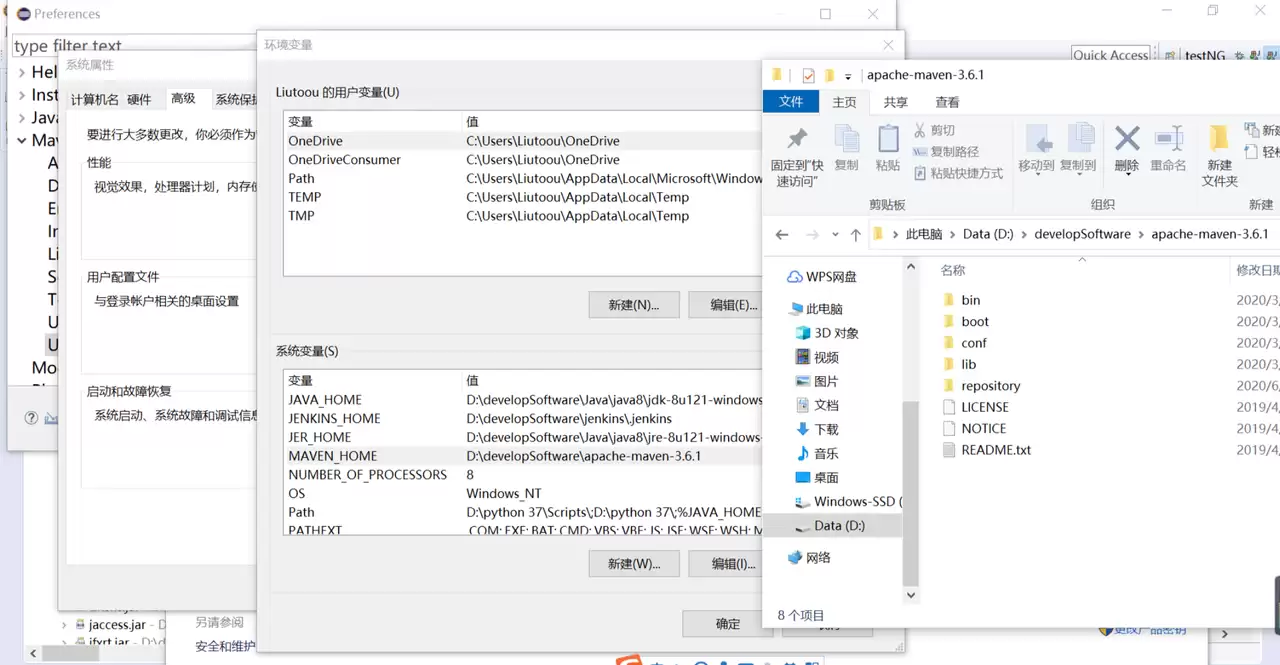Select 桌面 in navigation pane
The width and height of the screenshot is (1280, 665).
817,477
